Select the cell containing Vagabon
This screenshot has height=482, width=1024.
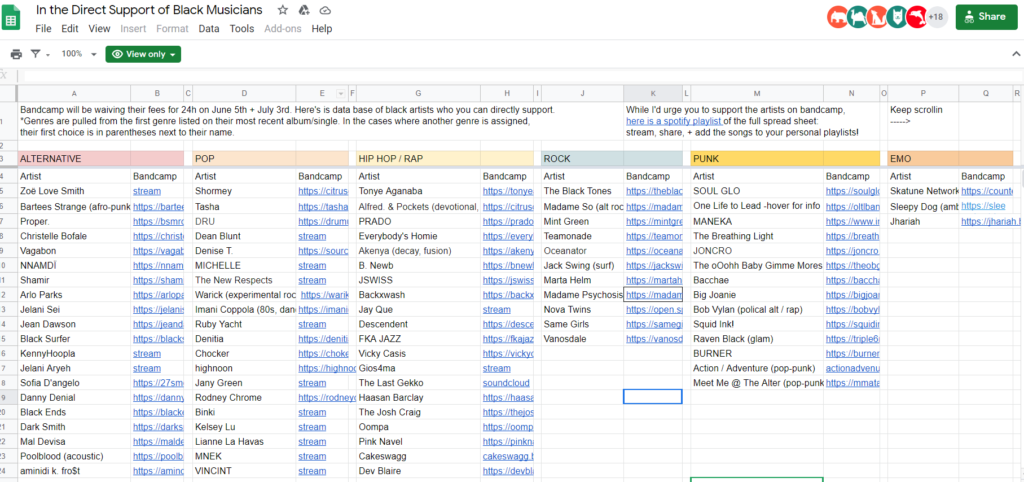[74, 251]
